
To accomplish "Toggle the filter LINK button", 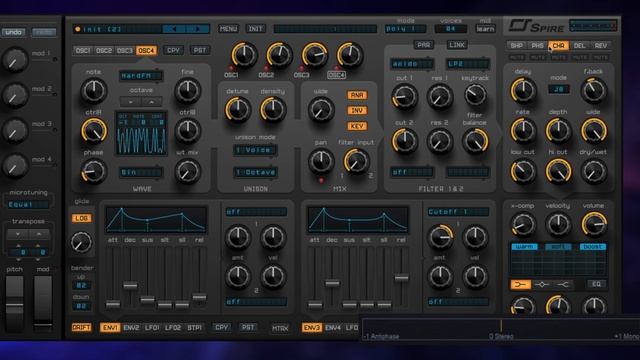I will [457, 45].
